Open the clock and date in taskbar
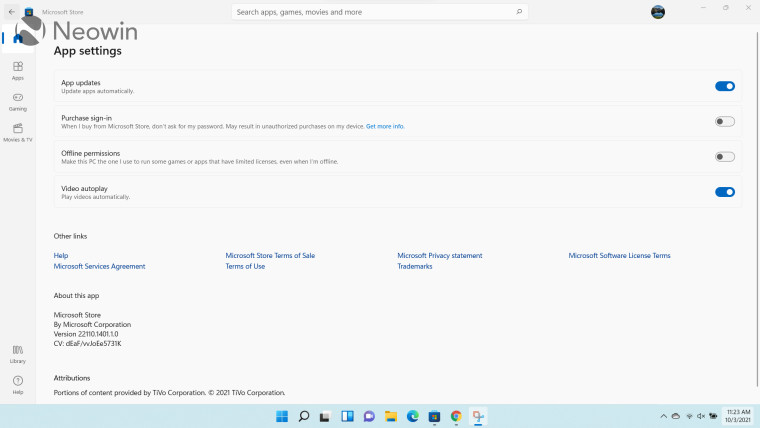This screenshot has height=428, width=760. click(x=738, y=416)
